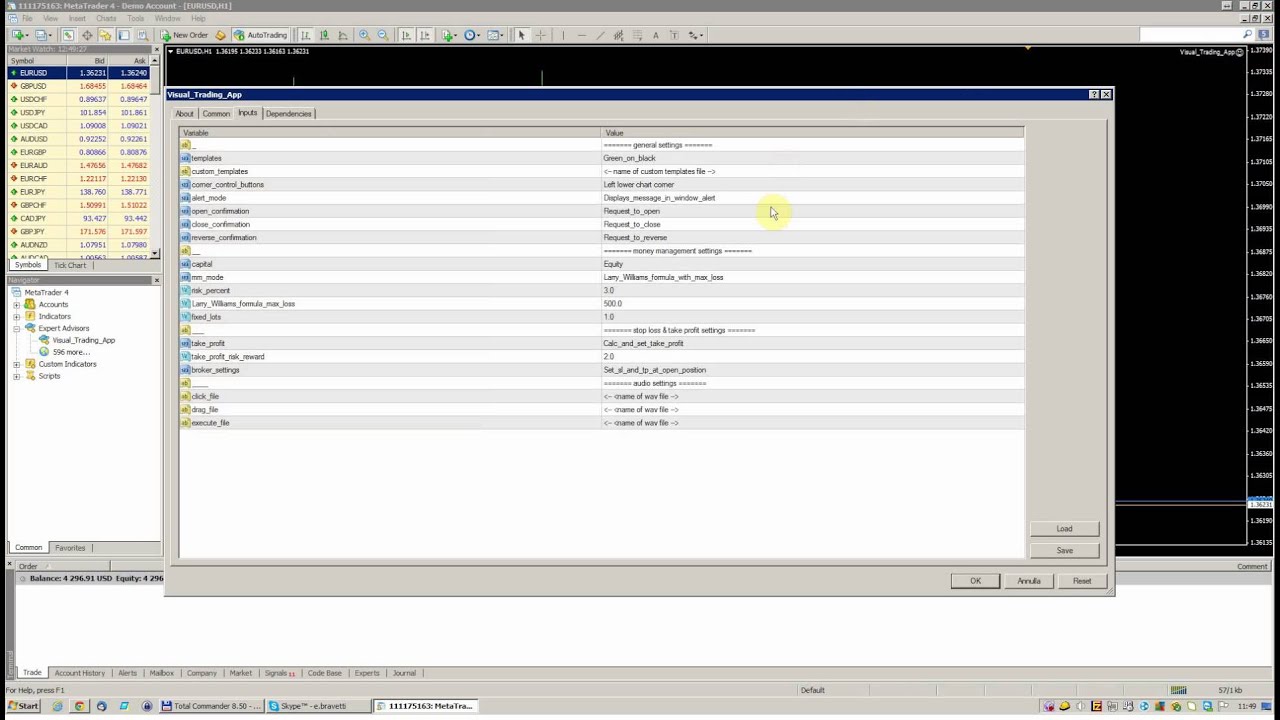Select the Crosshair tool in toolbar
Viewport: 1280px width, 720px height.
tap(540, 35)
